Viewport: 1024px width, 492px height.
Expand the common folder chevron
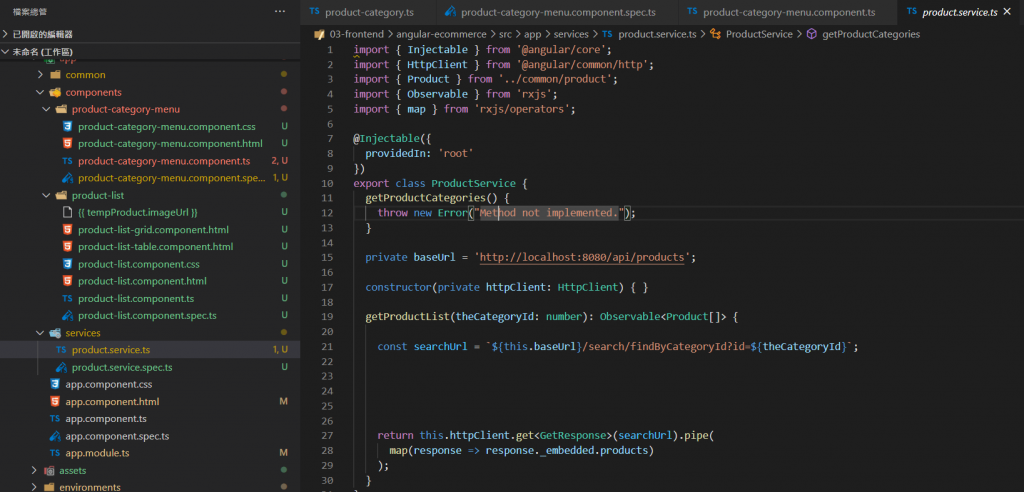[40, 75]
